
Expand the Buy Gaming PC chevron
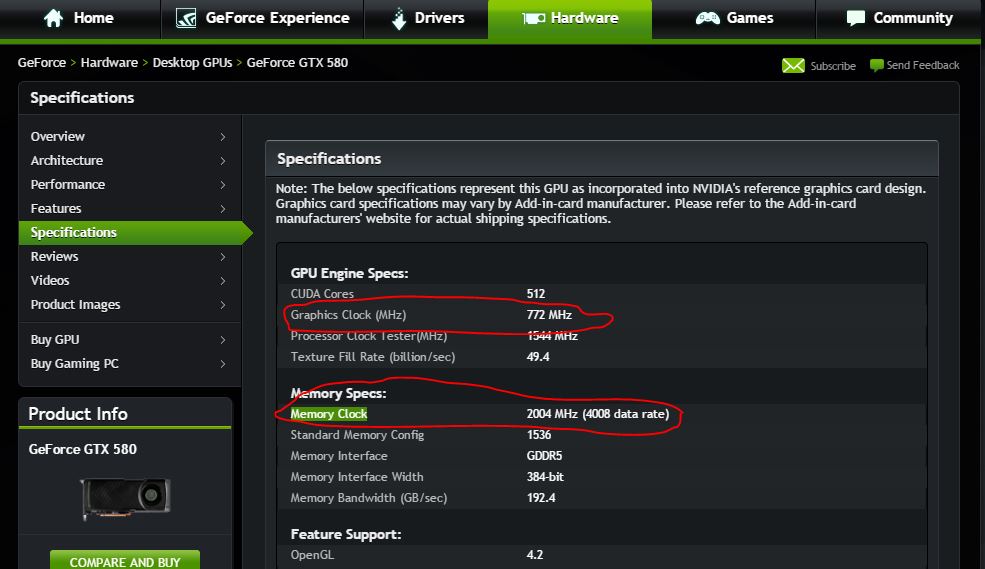pyautogui.click(x=222, y=364)
